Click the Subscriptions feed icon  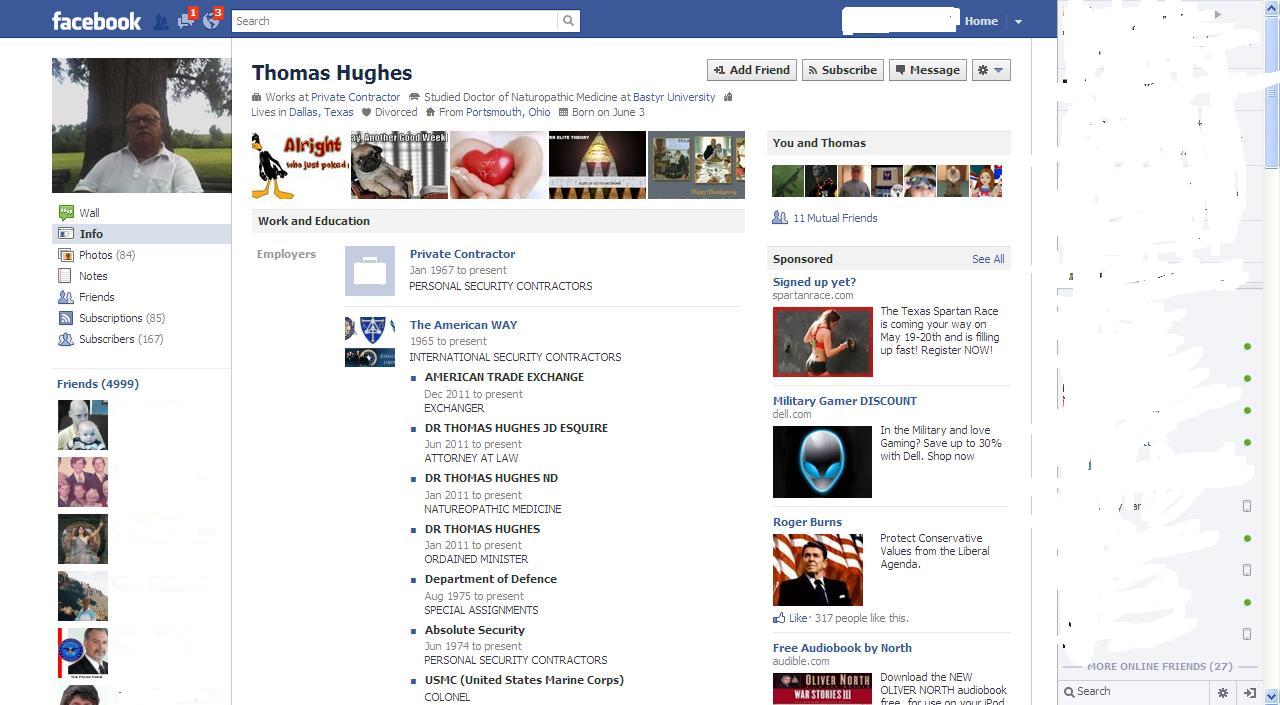pos(66,318)
